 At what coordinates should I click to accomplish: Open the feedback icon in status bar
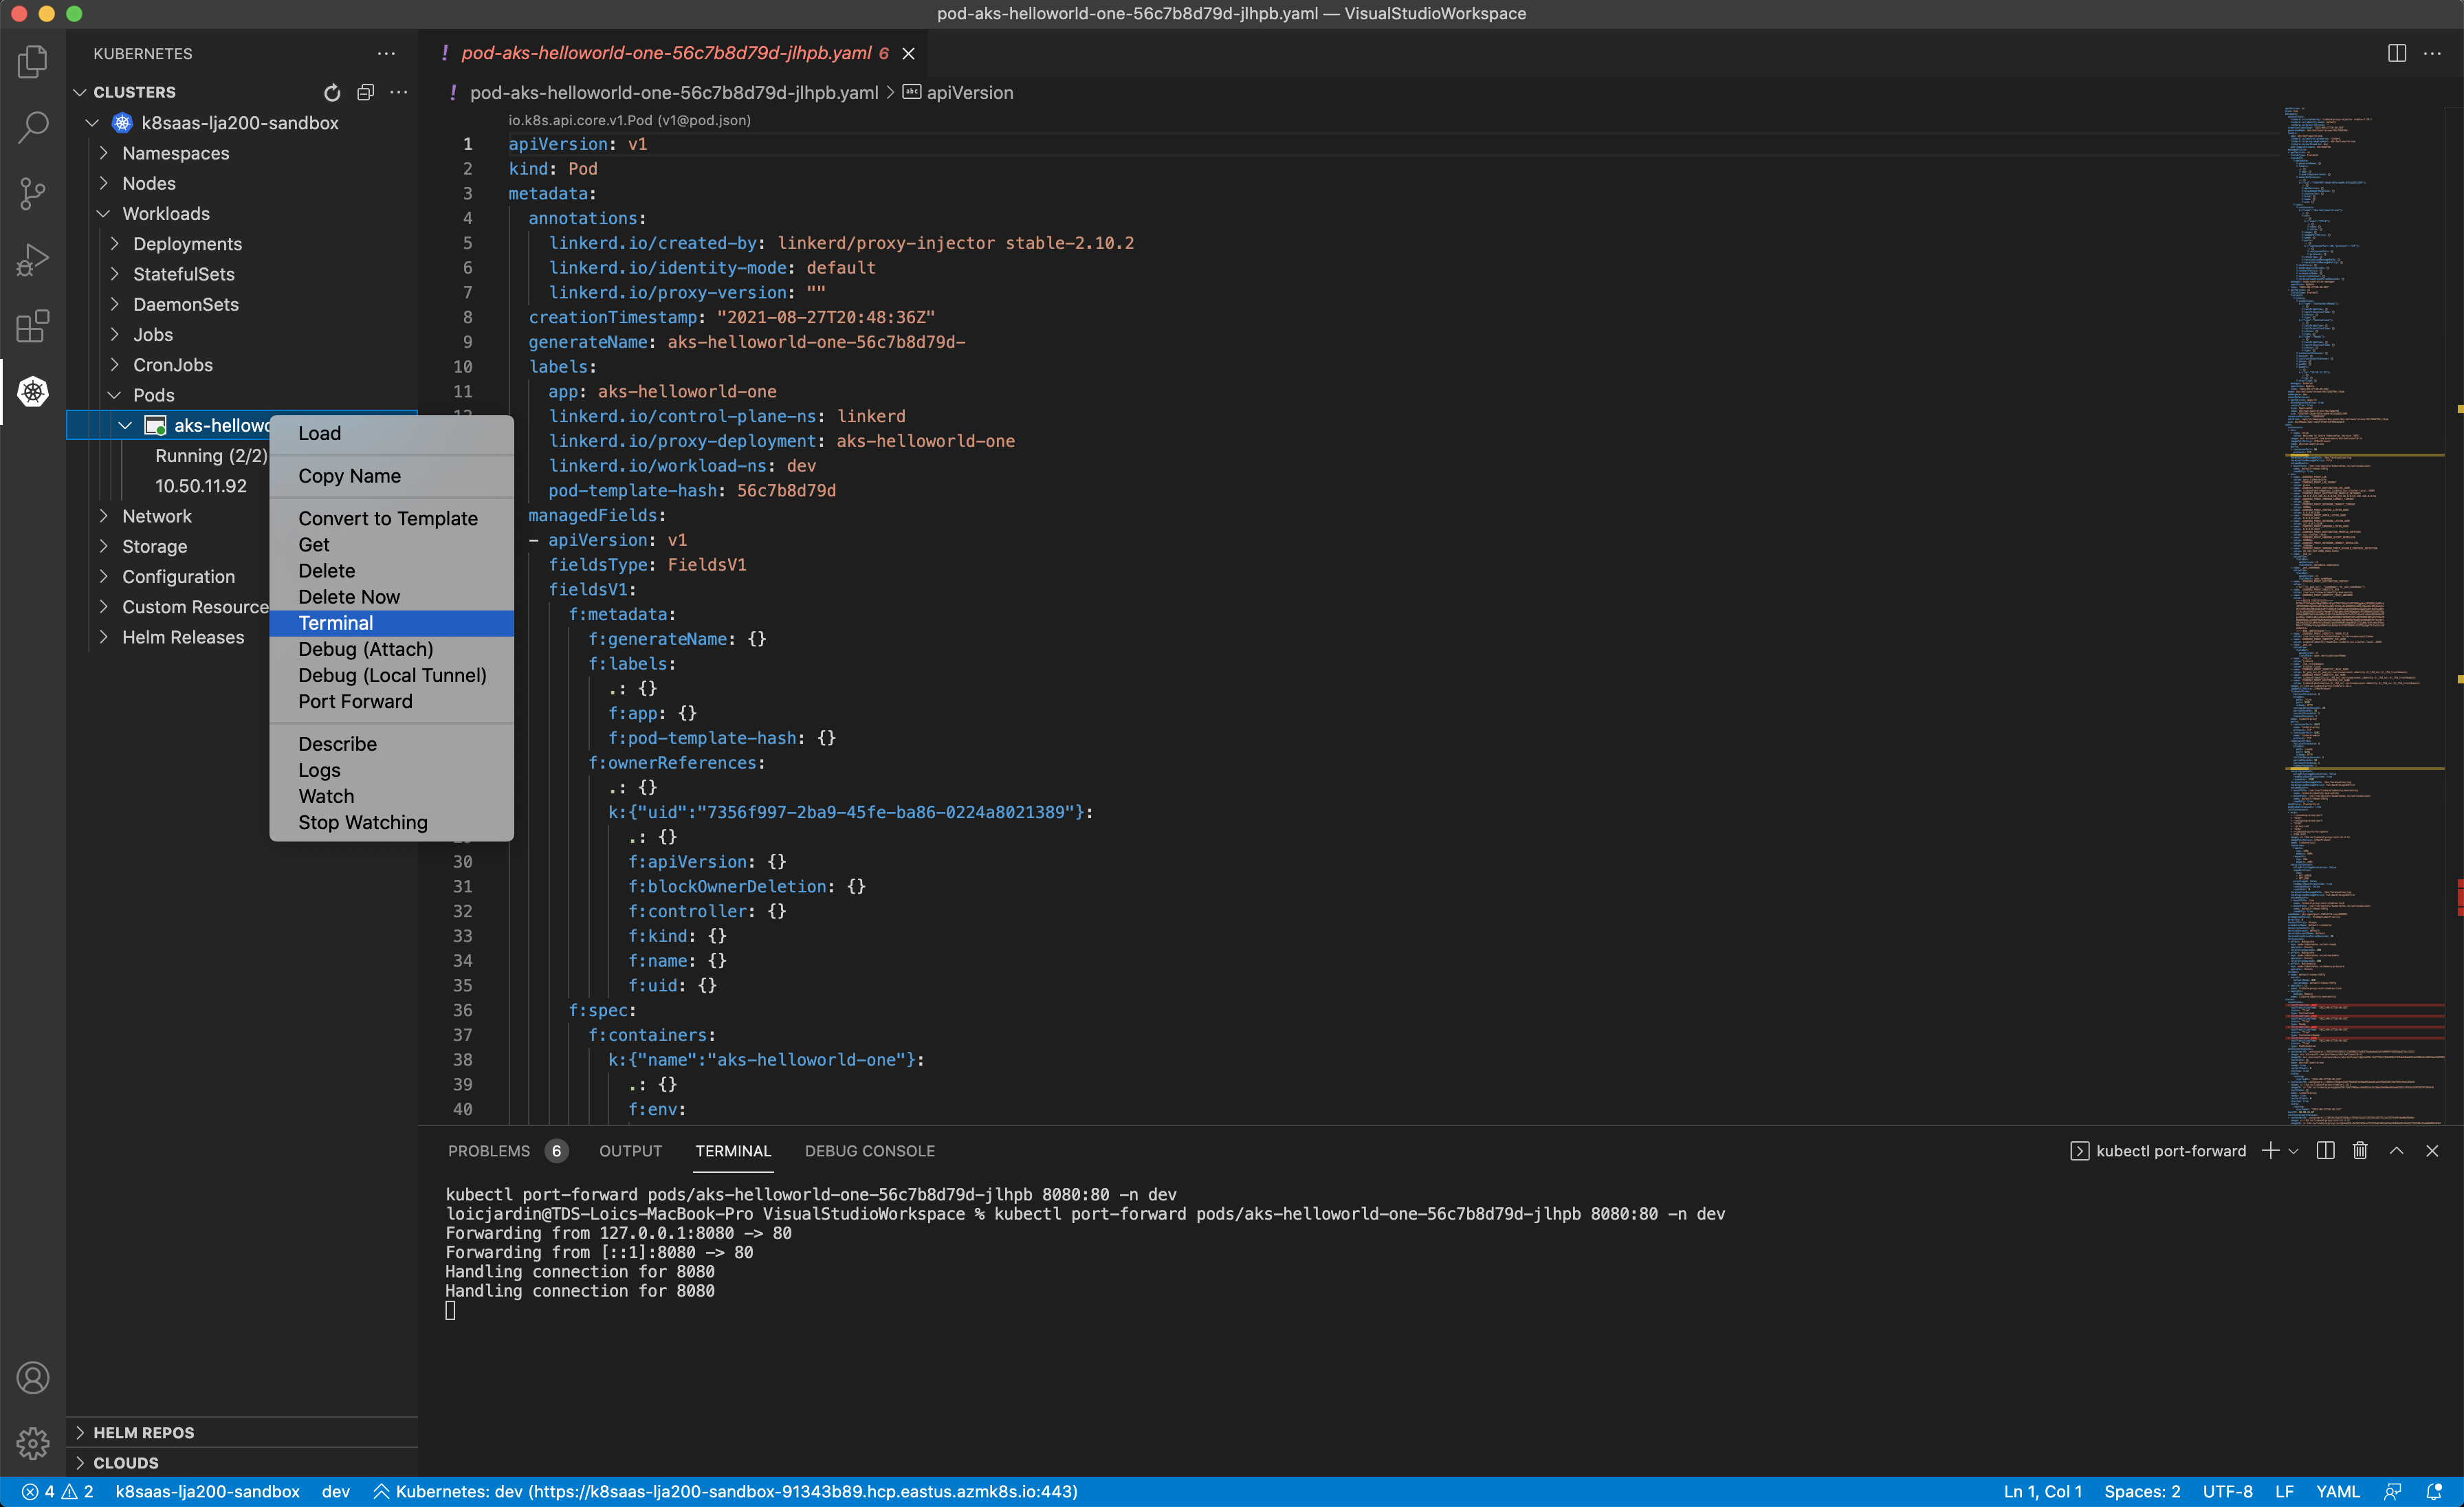(2392, 1491)
